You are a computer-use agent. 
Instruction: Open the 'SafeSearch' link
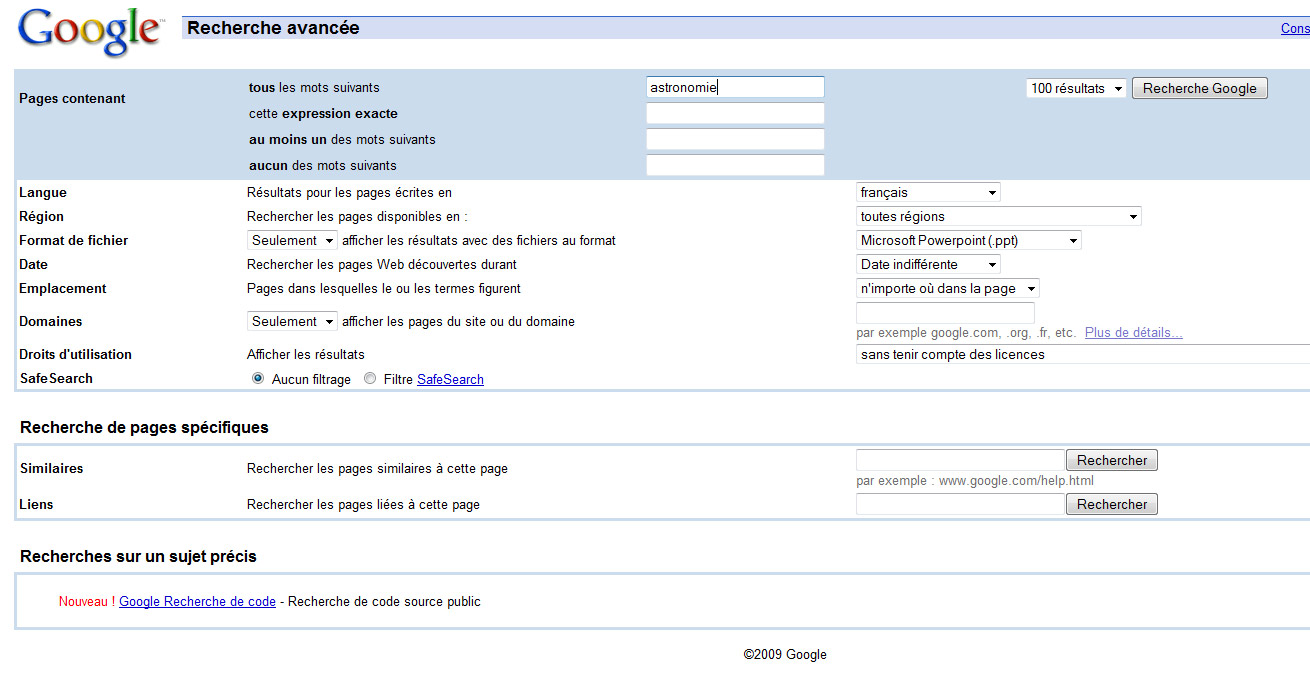(450, 380)
